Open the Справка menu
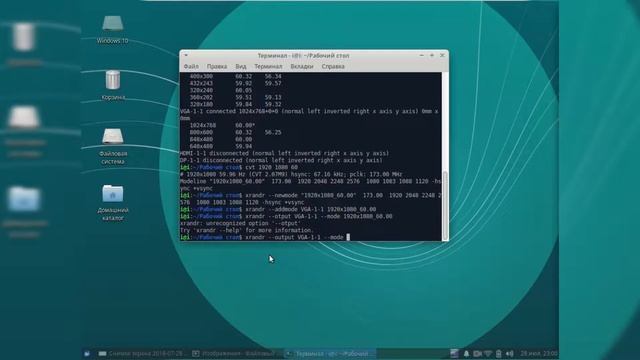 [333, 66]
